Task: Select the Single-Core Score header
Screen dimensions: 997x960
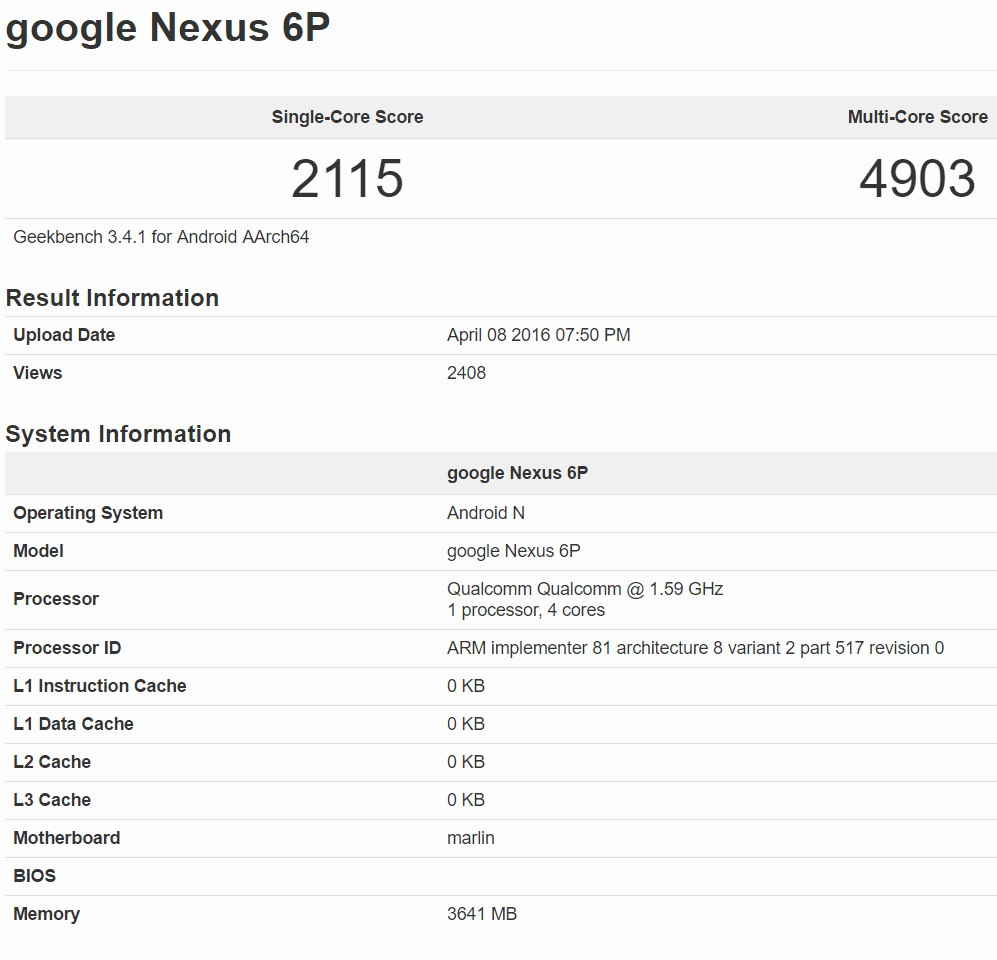Action: [347, 117]
